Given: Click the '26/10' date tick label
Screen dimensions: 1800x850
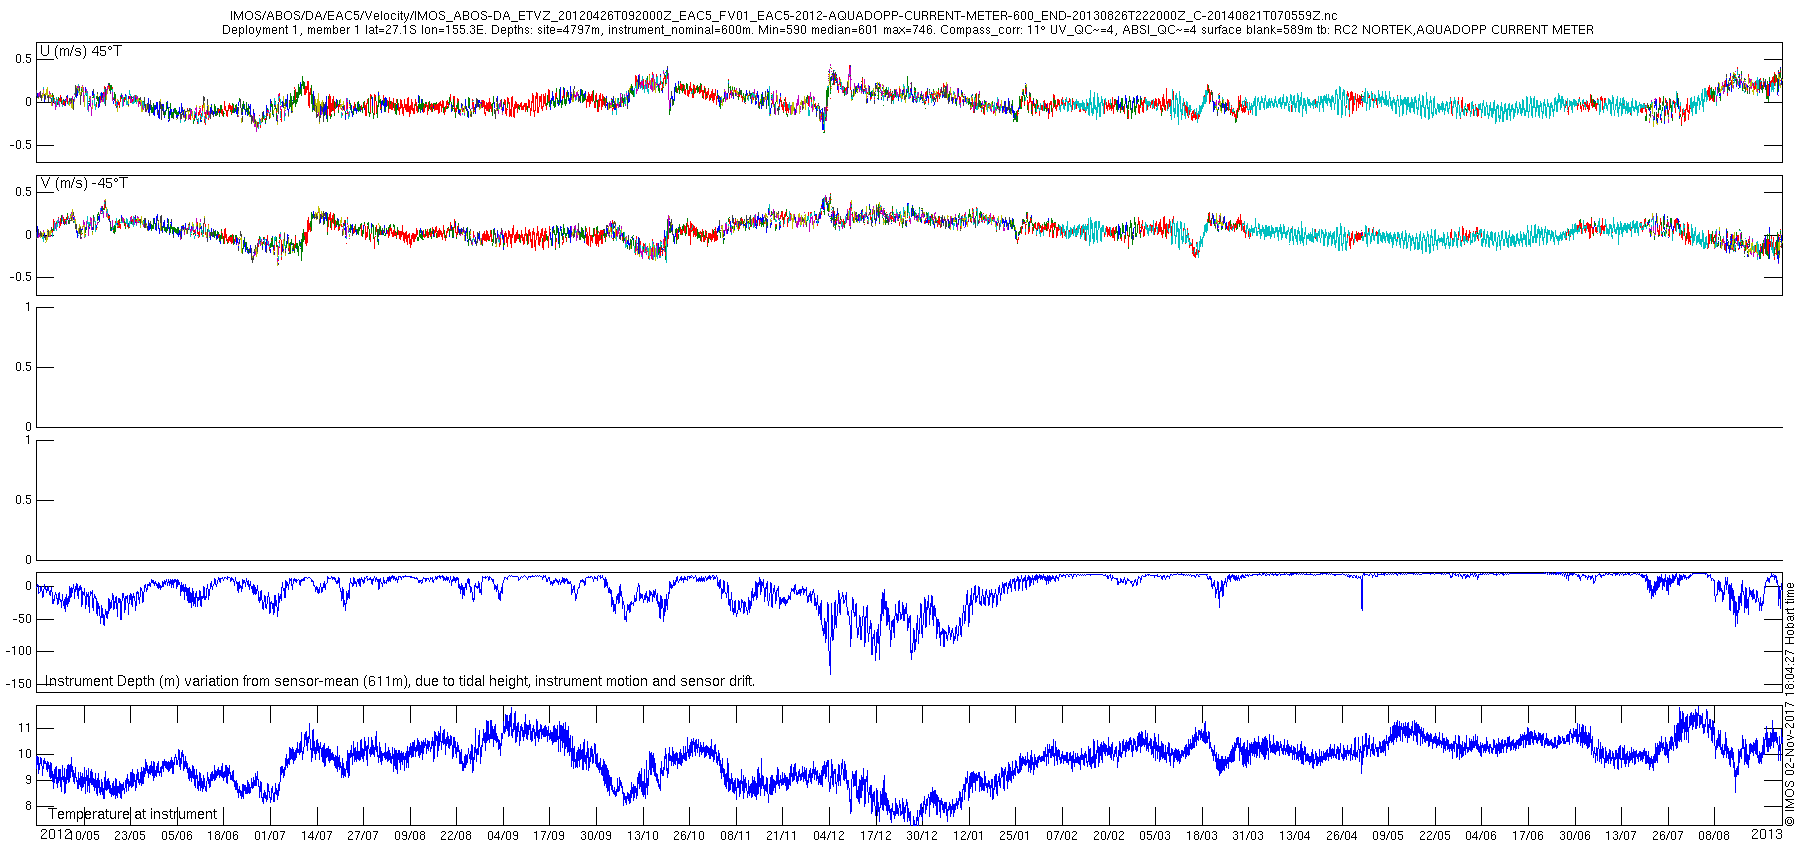Looking at the screenshot, I should 689,836.
